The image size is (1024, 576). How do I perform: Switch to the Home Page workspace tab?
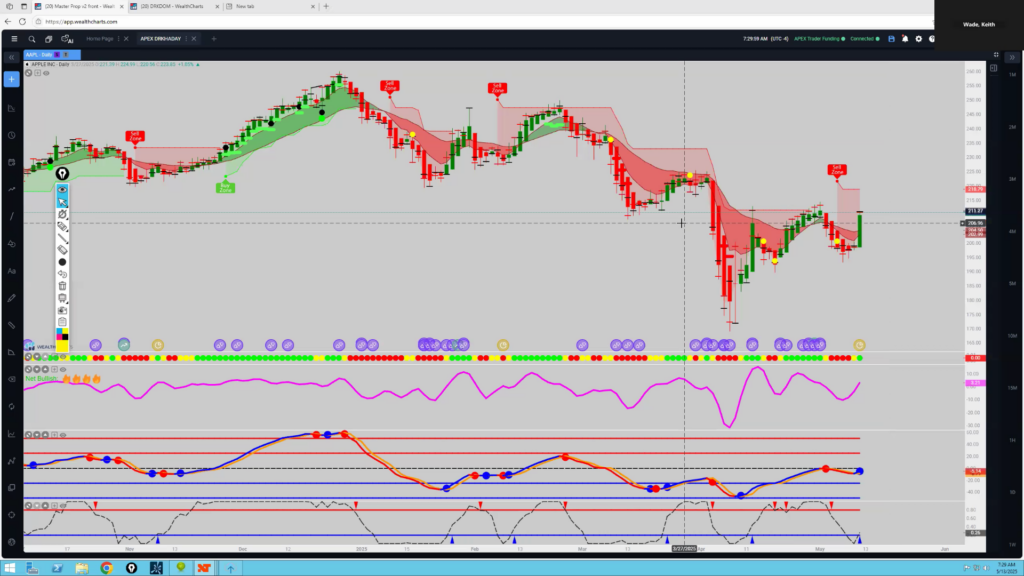pyautogui.click(x=100, y=39)
